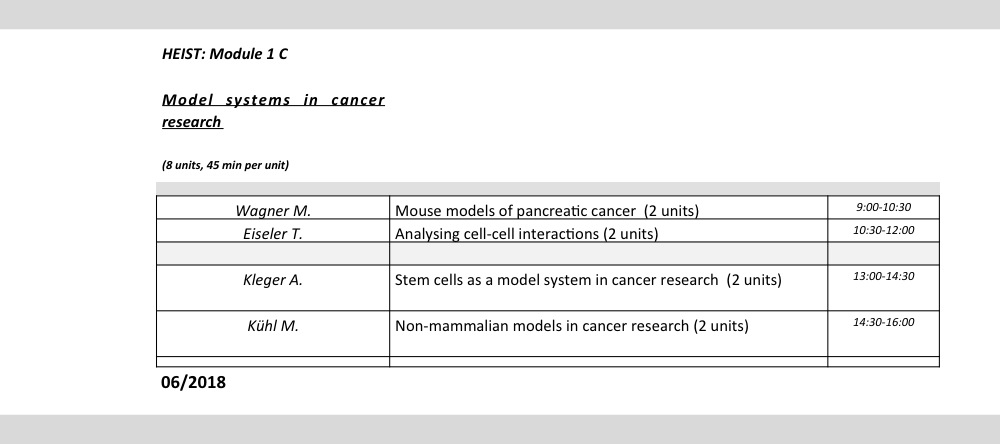Click the 9:00-10:30 time slot
The height and width of the screenshot is (444, 1000).
coord(883,207)
